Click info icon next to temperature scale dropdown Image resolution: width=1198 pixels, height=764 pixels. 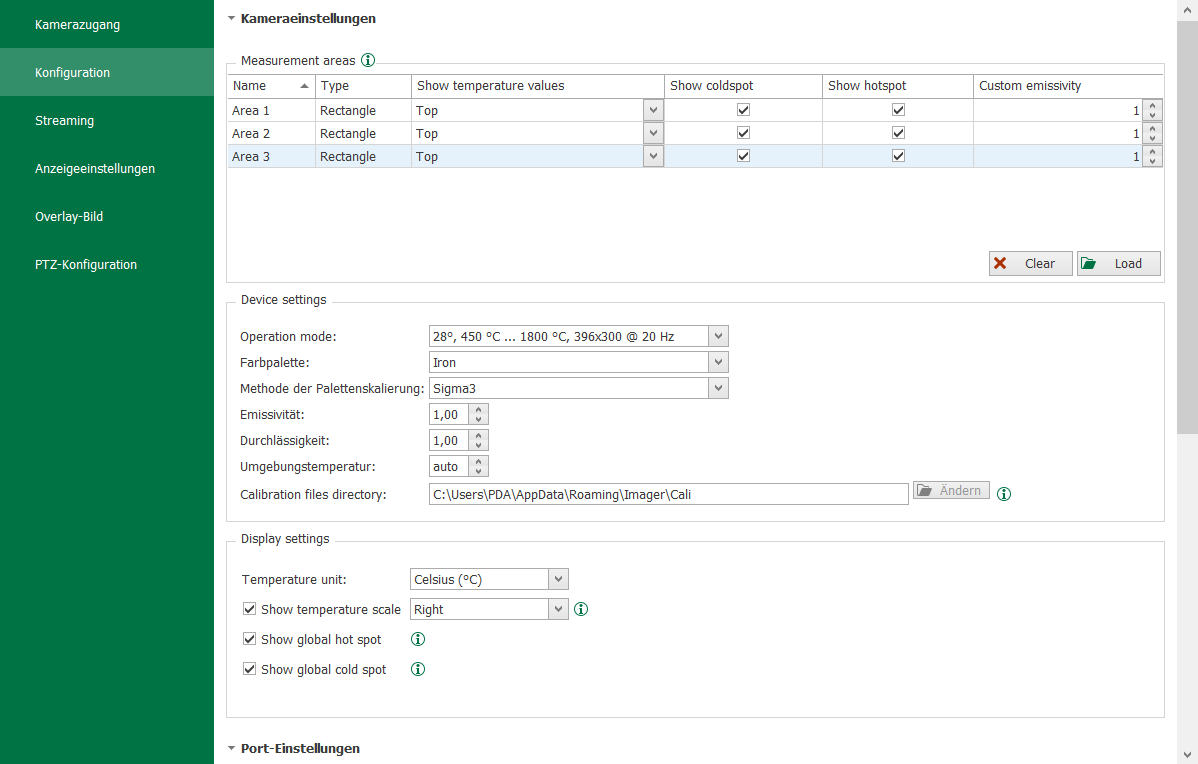click(x=581, y=609)
